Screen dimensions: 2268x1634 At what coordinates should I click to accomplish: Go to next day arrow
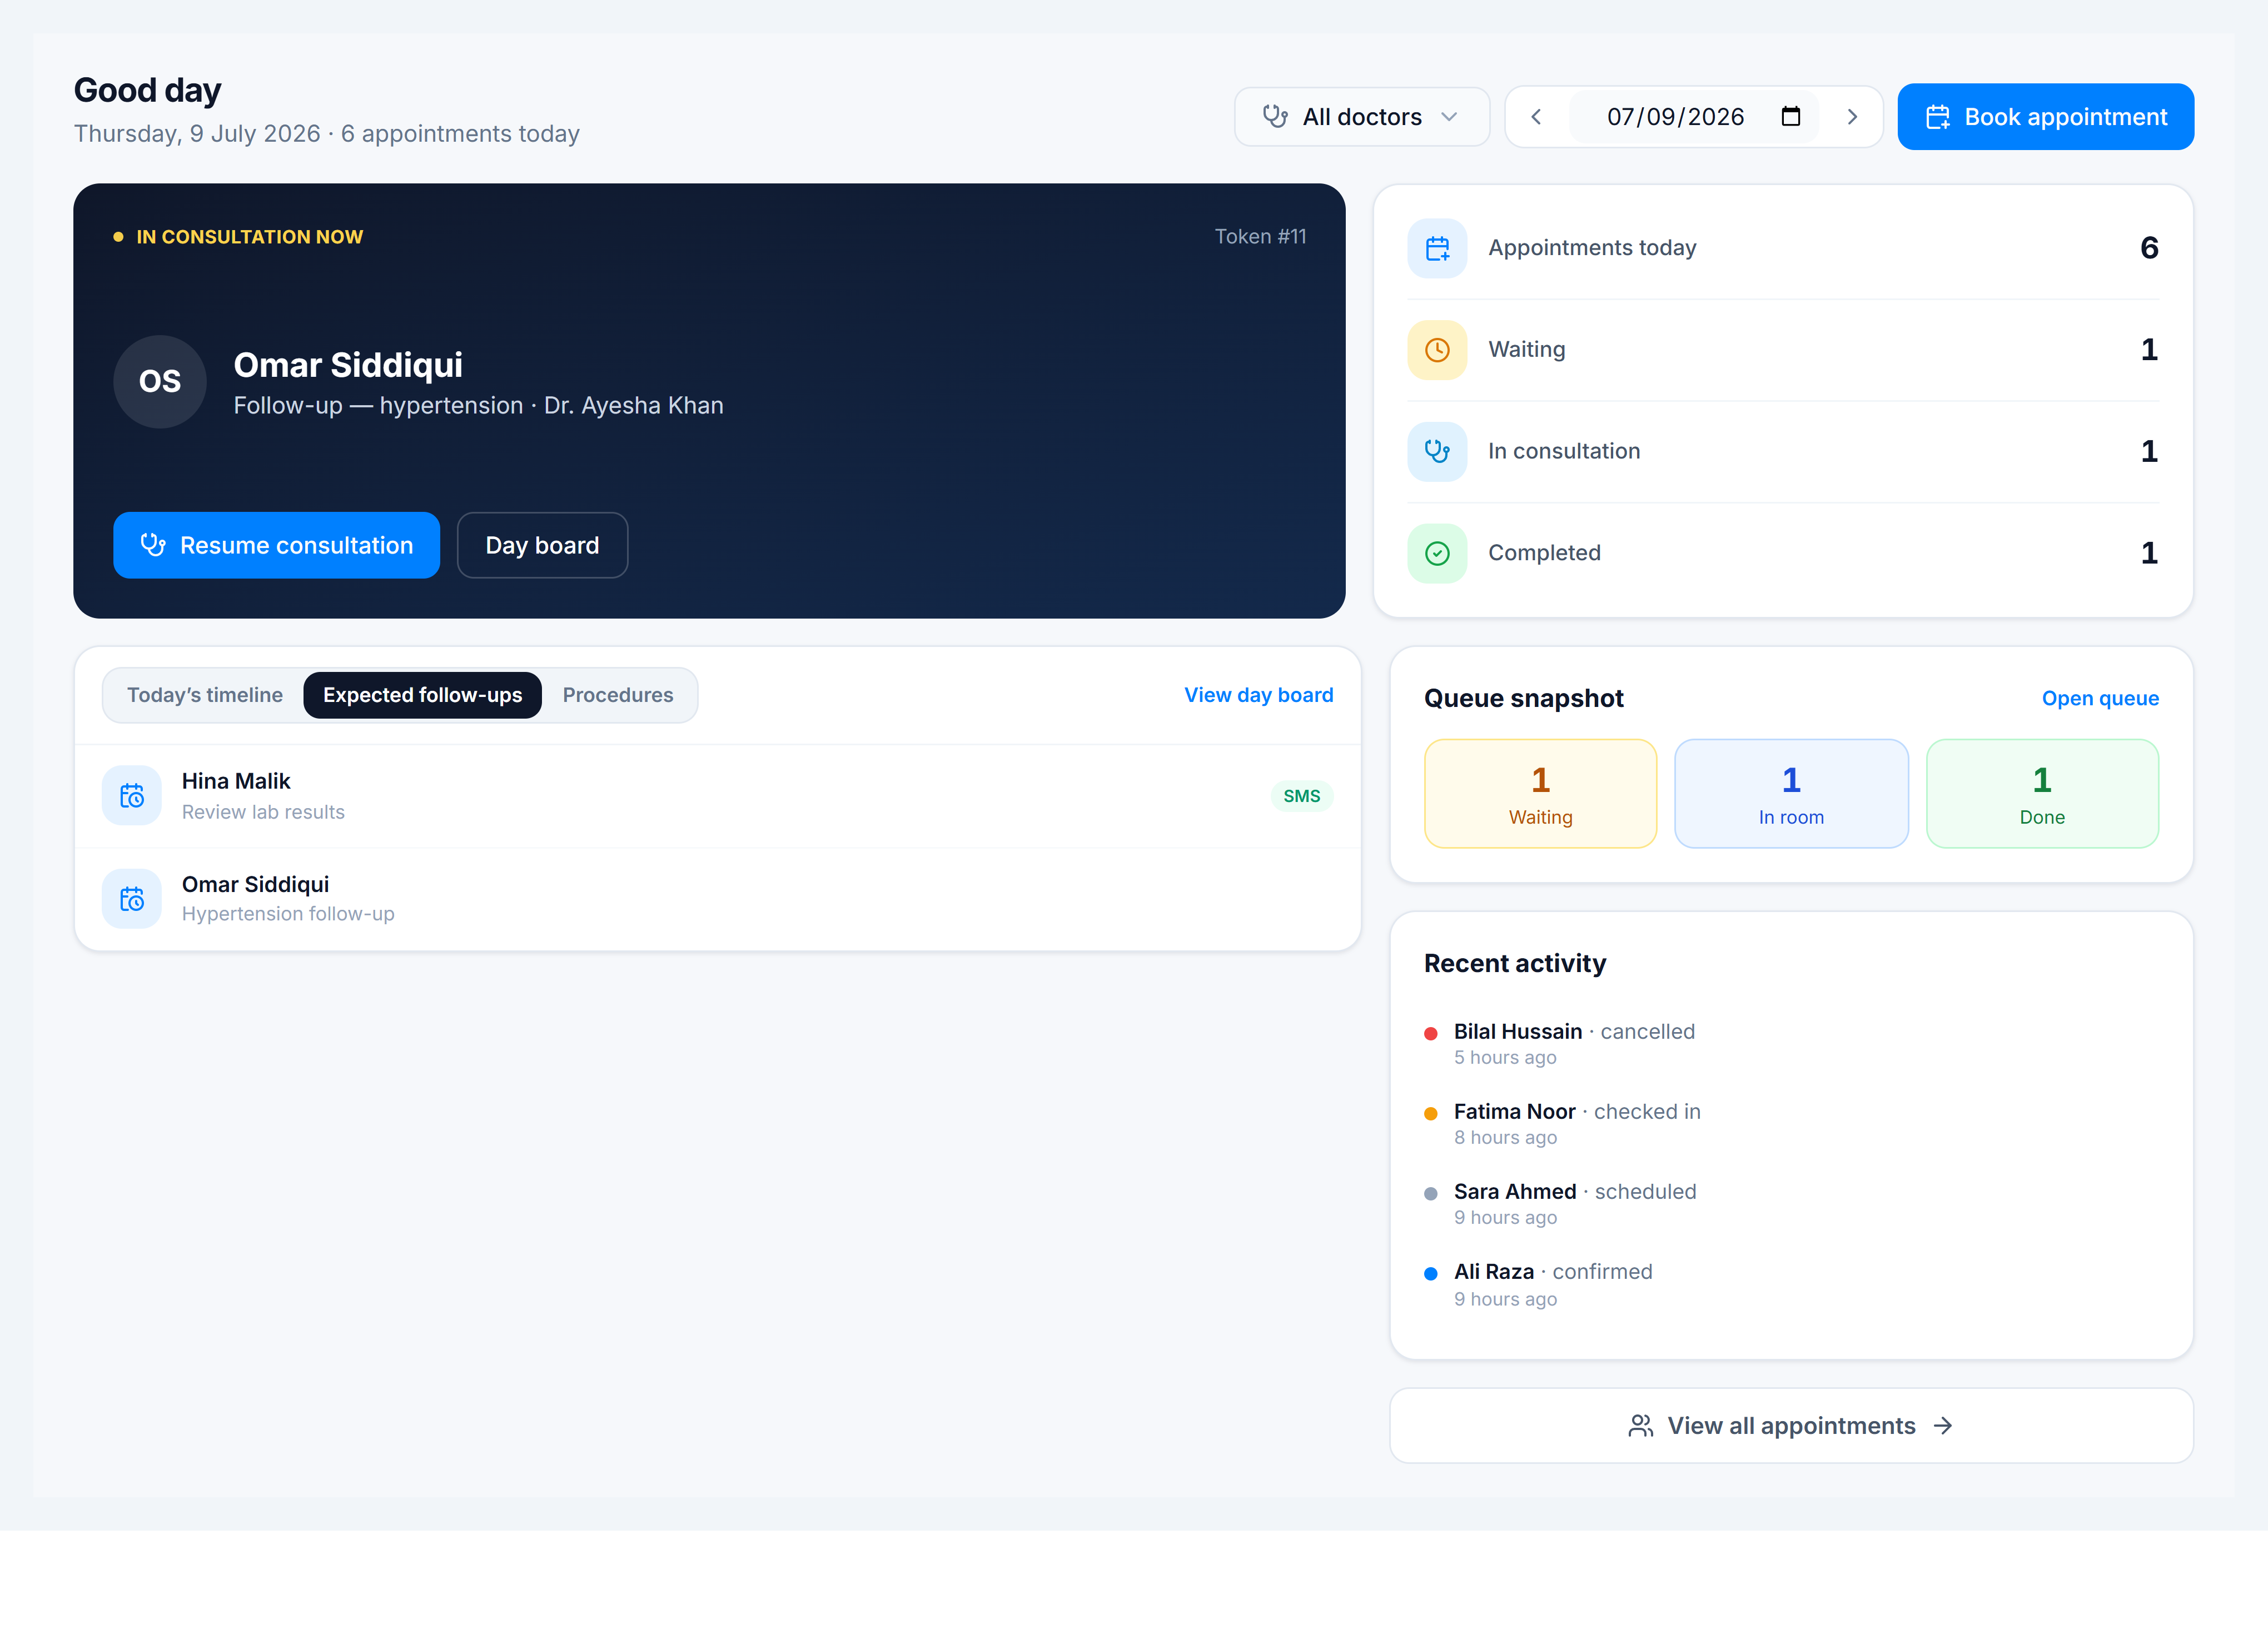(1851, 117)
